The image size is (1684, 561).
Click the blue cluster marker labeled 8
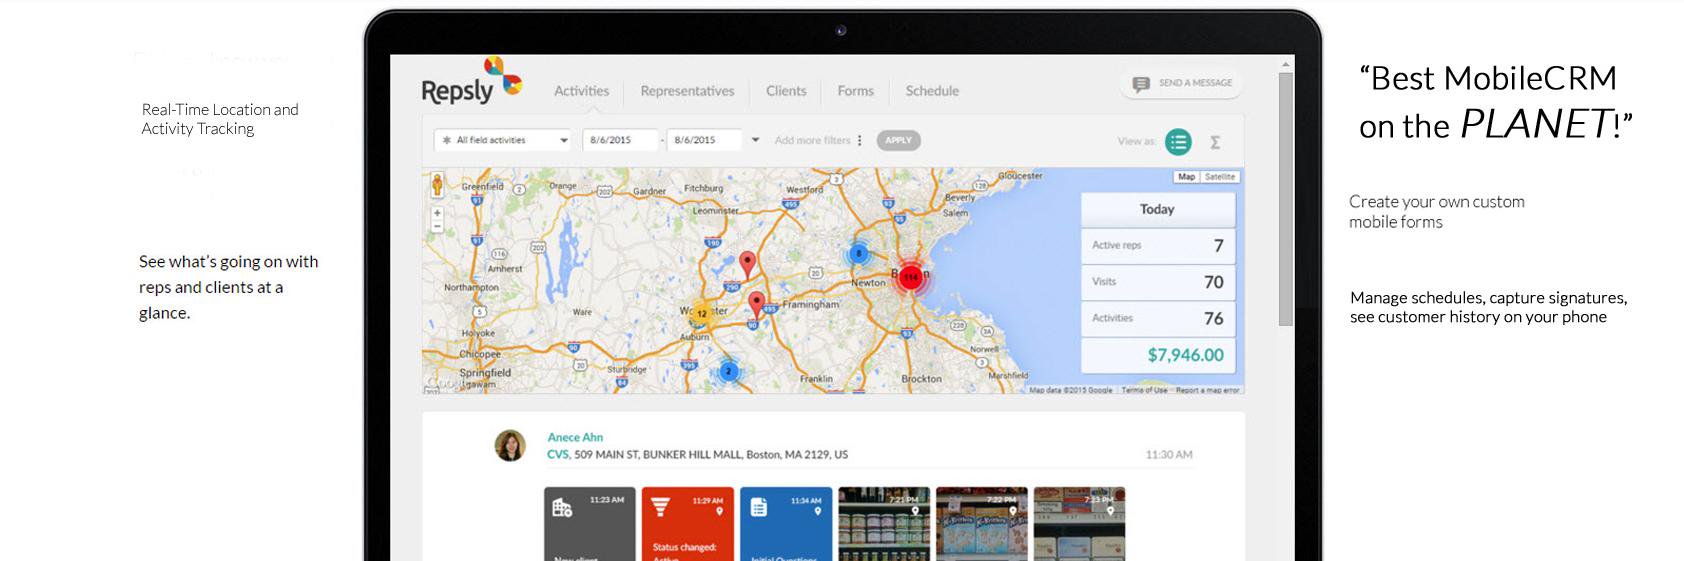[858, 253]
